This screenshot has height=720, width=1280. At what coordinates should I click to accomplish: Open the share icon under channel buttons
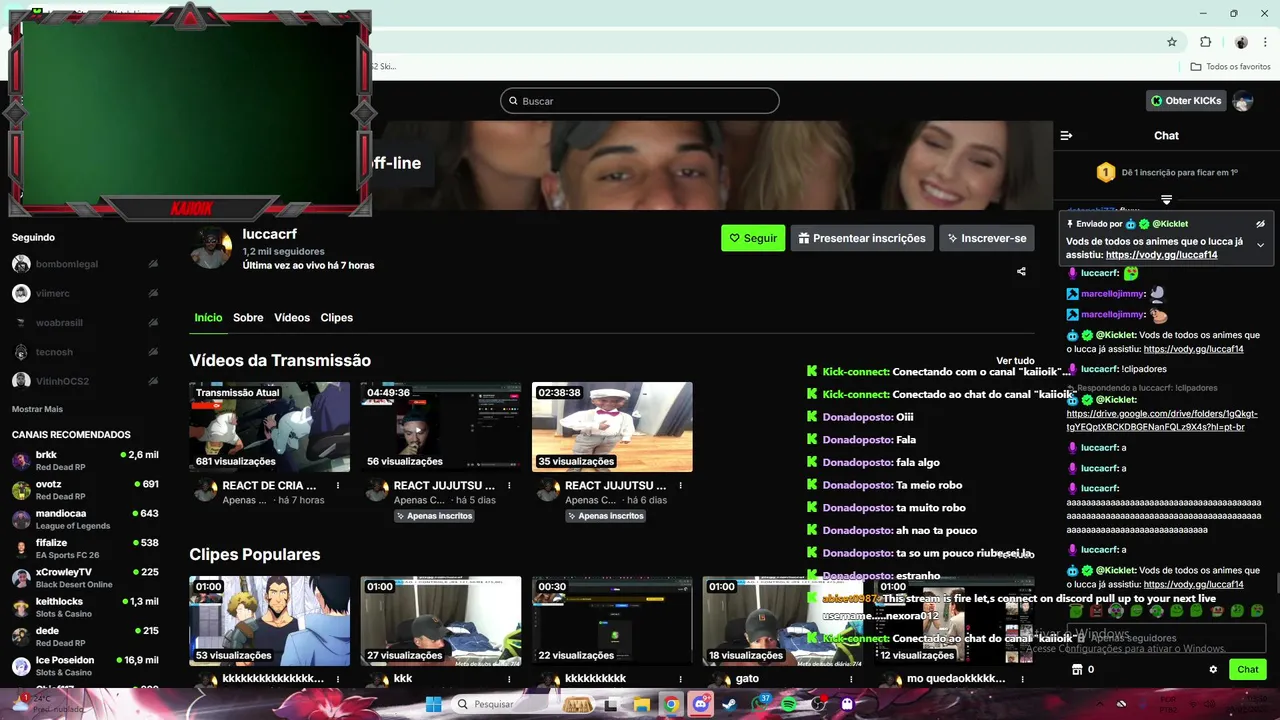point(1021,271)
